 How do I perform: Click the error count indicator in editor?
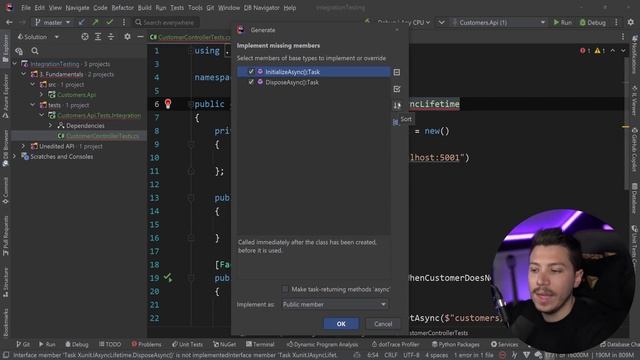pyautogui.click(x=585, y=51)
